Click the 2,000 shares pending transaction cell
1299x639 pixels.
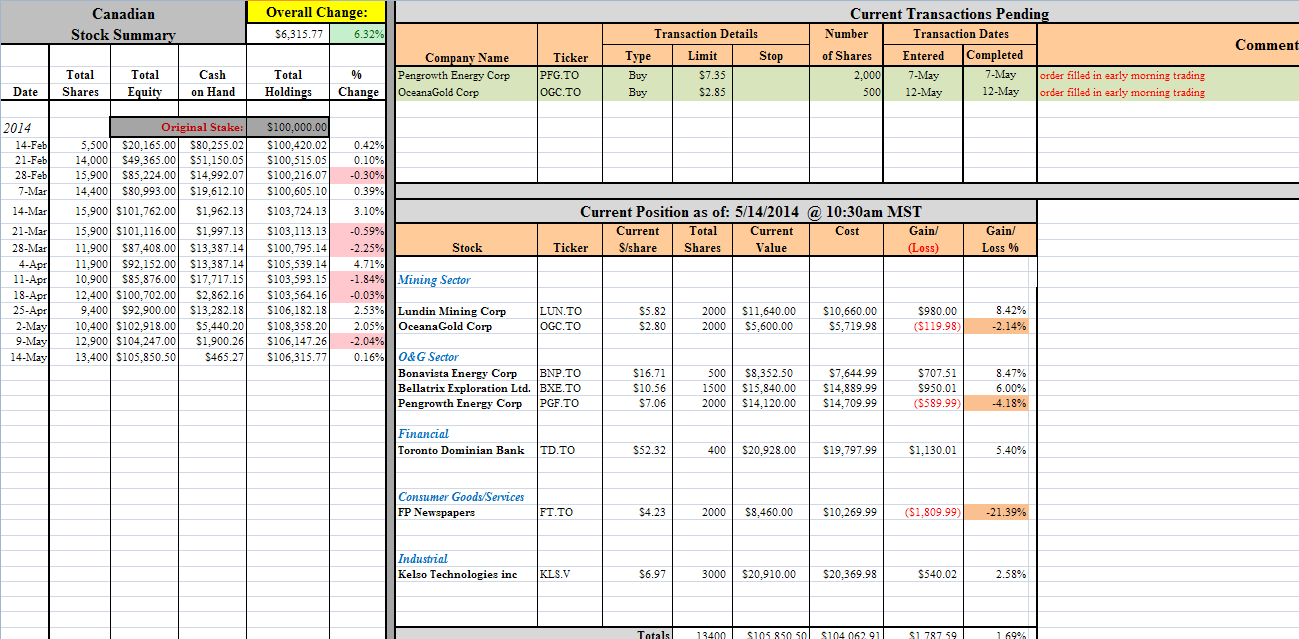pyautogui.click(x=846, y=75)
